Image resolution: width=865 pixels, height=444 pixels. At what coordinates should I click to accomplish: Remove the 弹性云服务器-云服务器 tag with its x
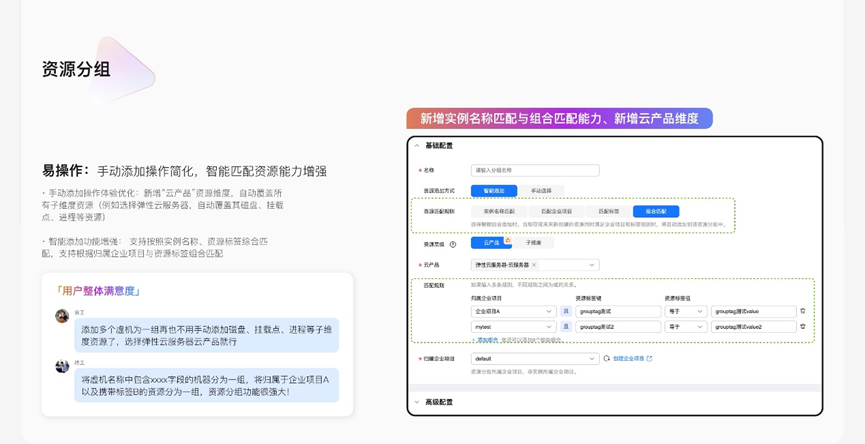click(x=534, y=265)
